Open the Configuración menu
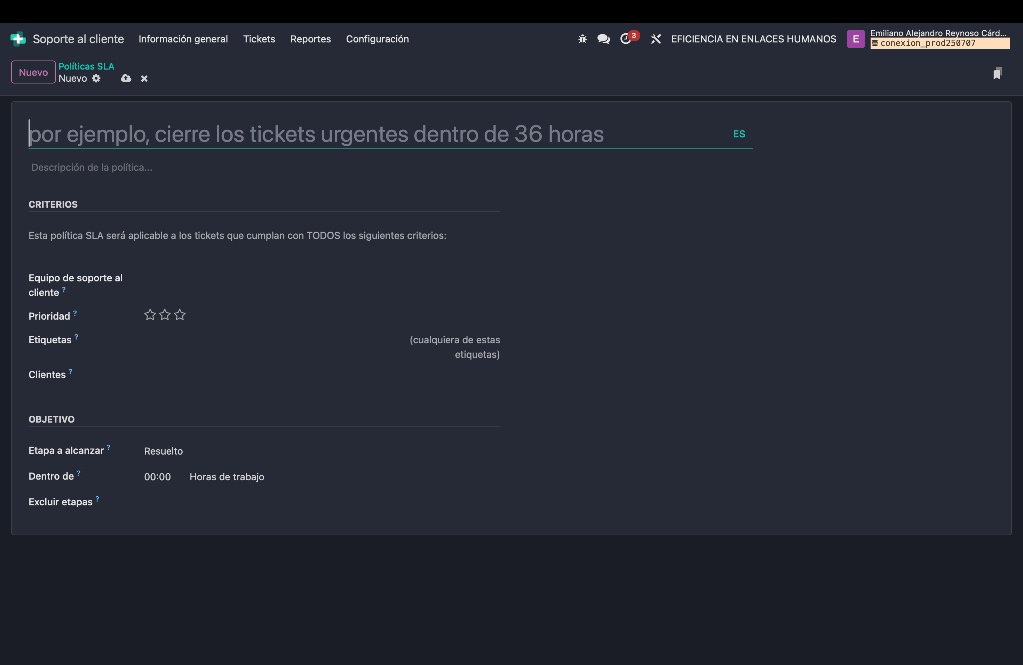 click(377, 39)
